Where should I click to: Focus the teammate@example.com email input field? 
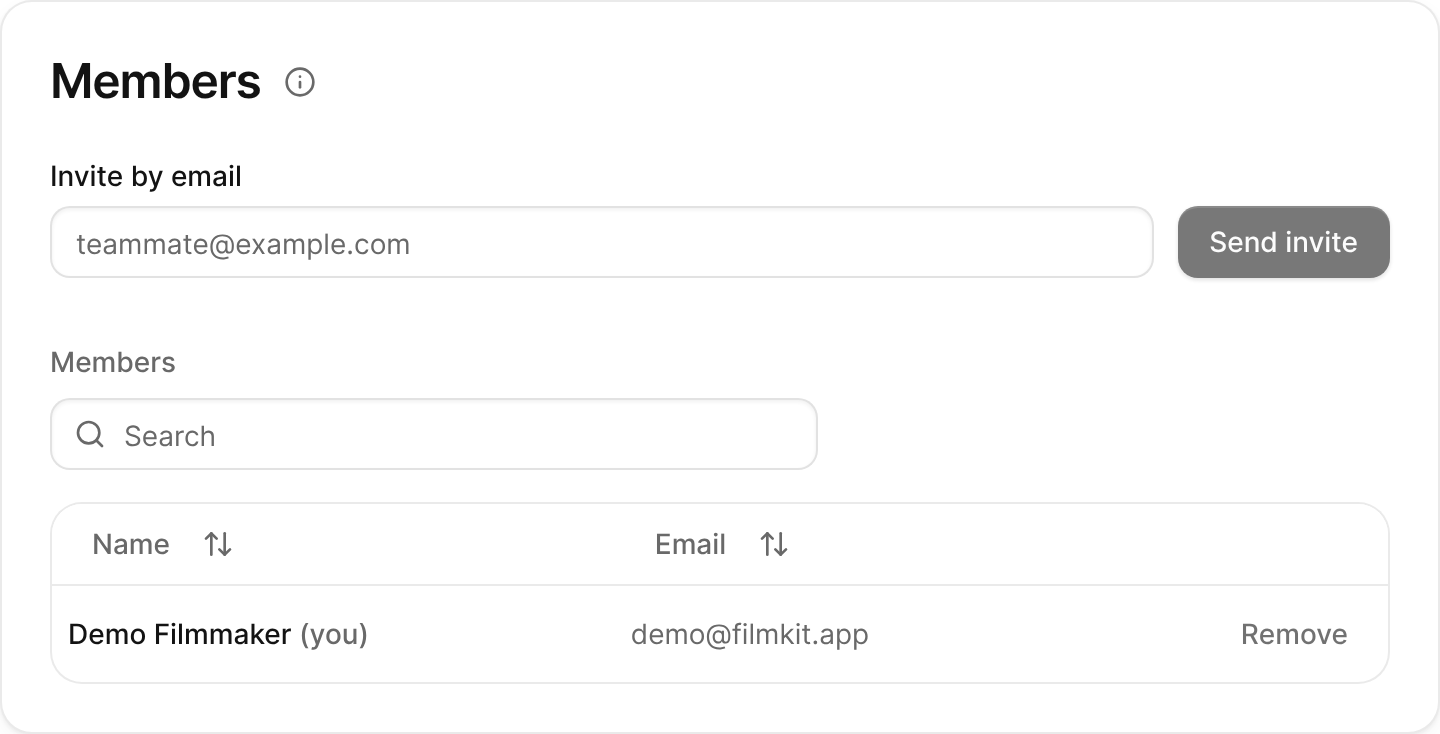pyautogui.click(x=602, y=242)
